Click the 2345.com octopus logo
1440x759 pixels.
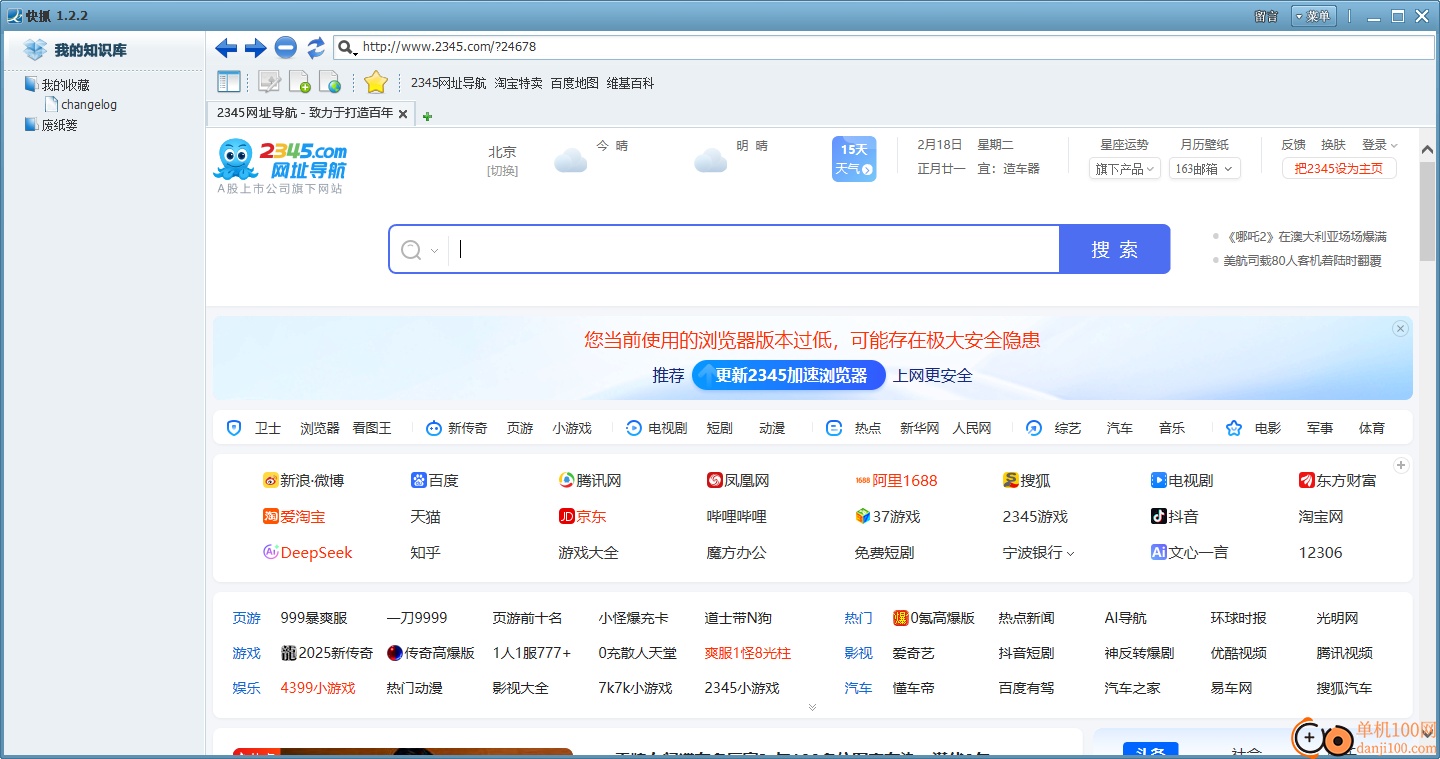(x=281, y=159)
